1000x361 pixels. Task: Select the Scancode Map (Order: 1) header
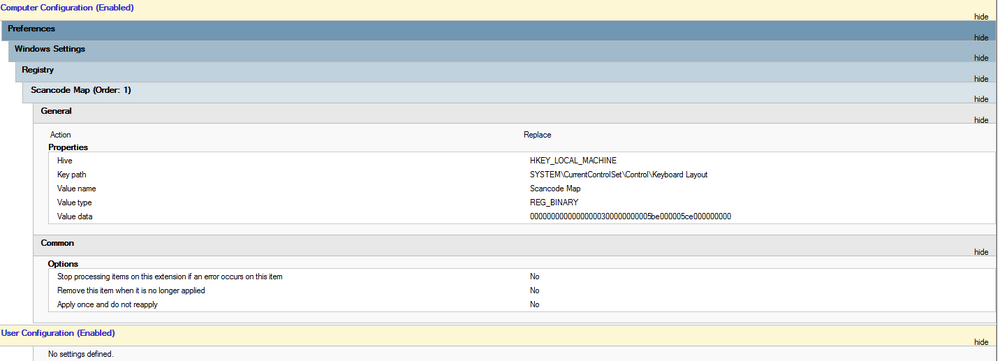[x=510, y=92]
